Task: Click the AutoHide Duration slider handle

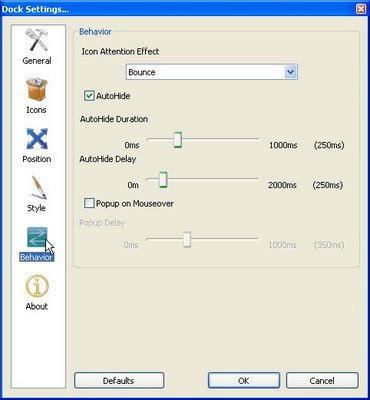Action: tap(178, 139)
